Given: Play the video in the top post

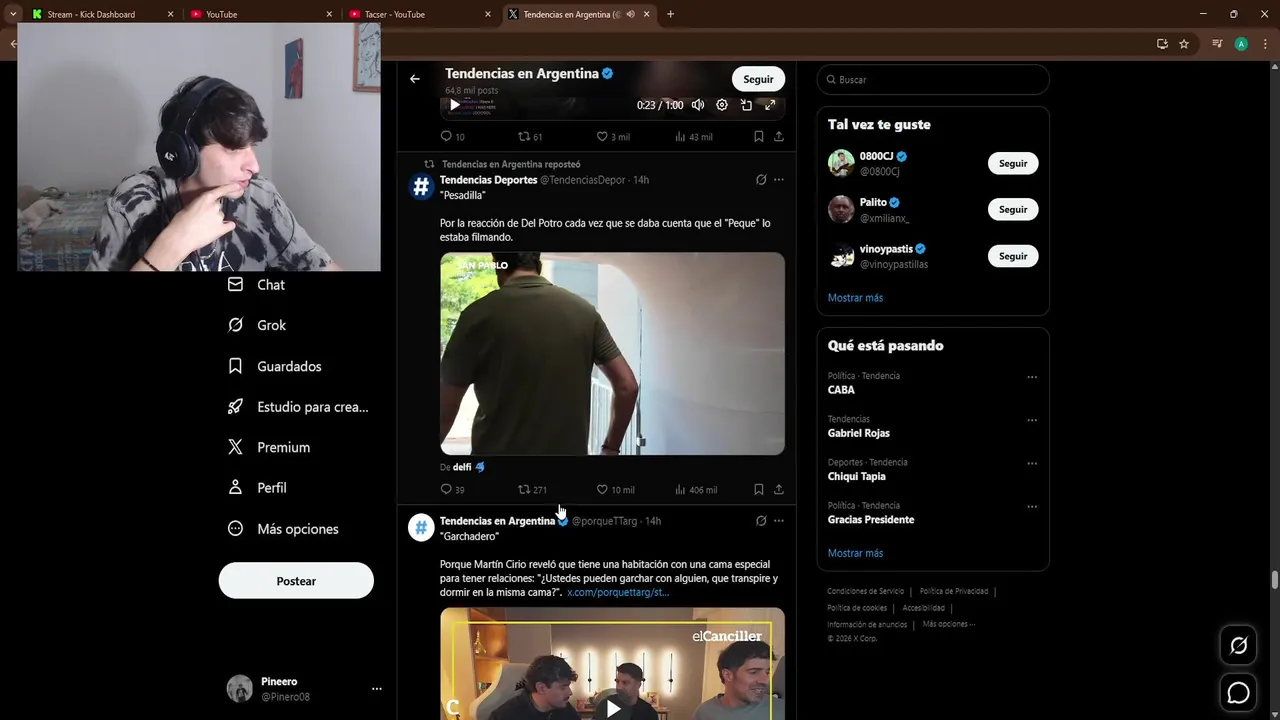Looking at the screenshot, I should 455,105.
